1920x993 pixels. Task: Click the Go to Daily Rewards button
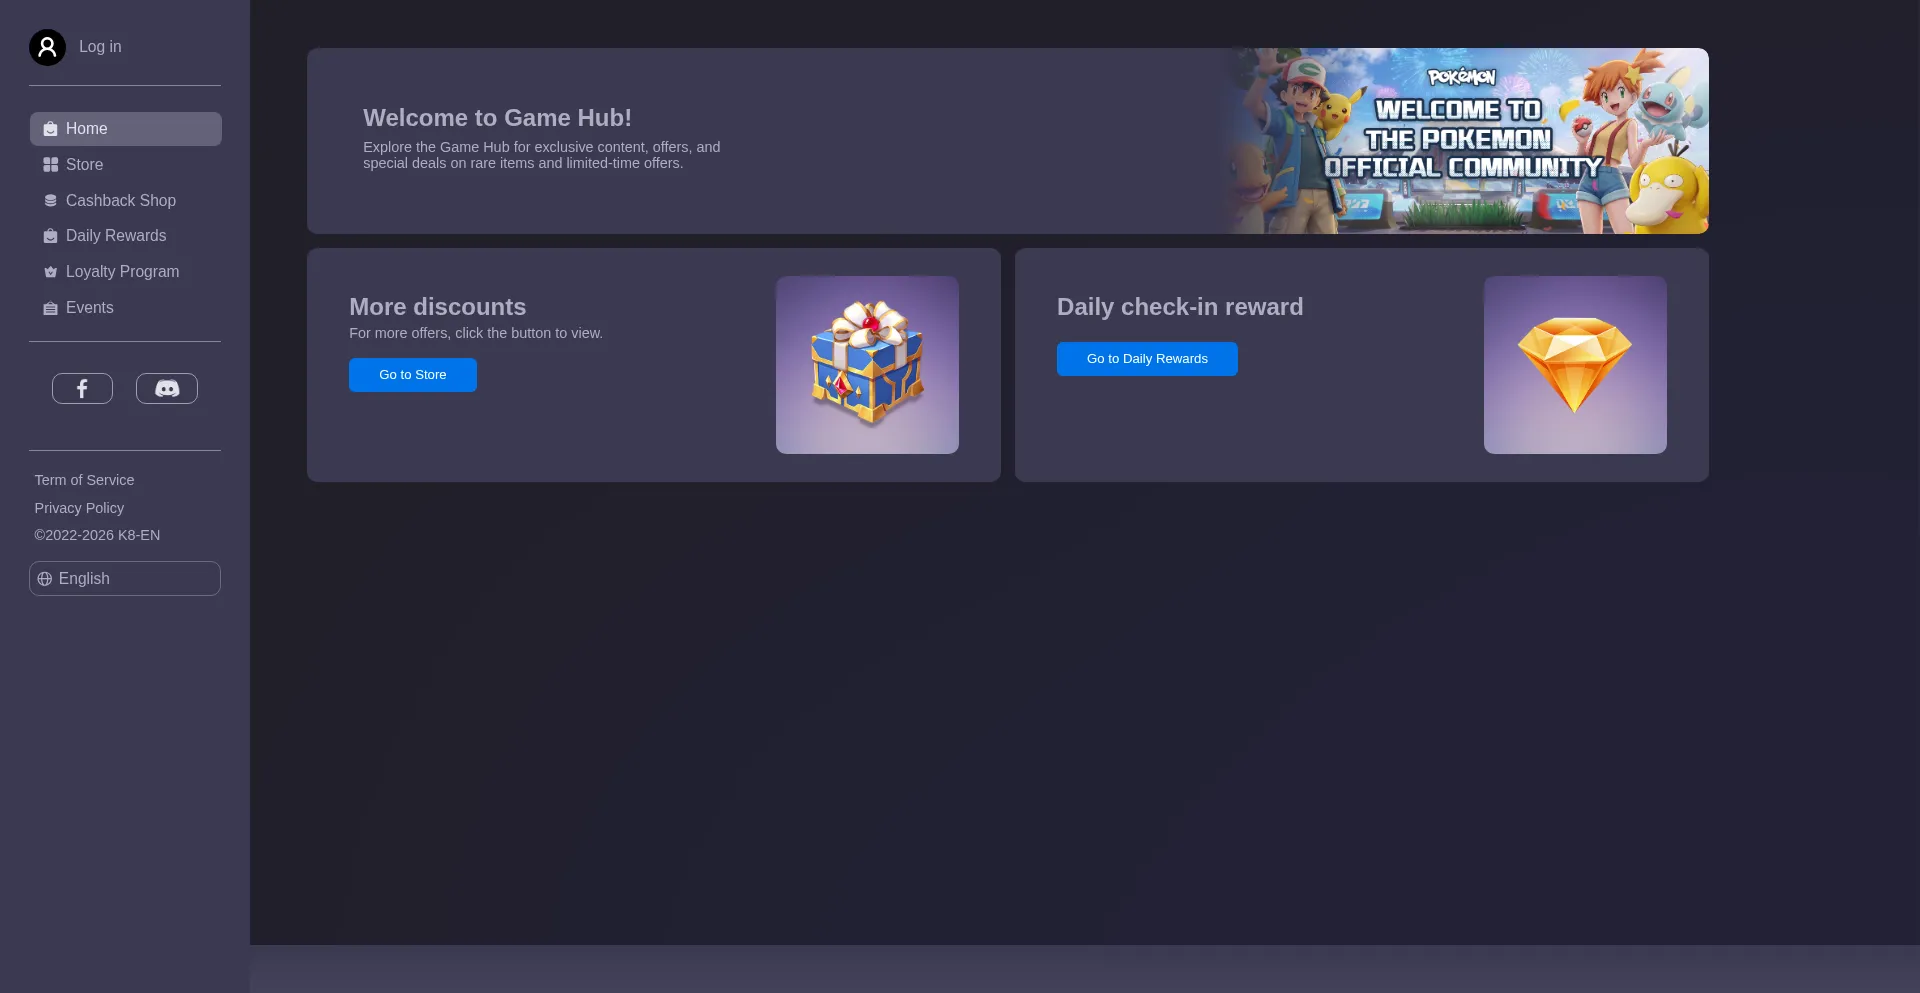(1147, 359)
